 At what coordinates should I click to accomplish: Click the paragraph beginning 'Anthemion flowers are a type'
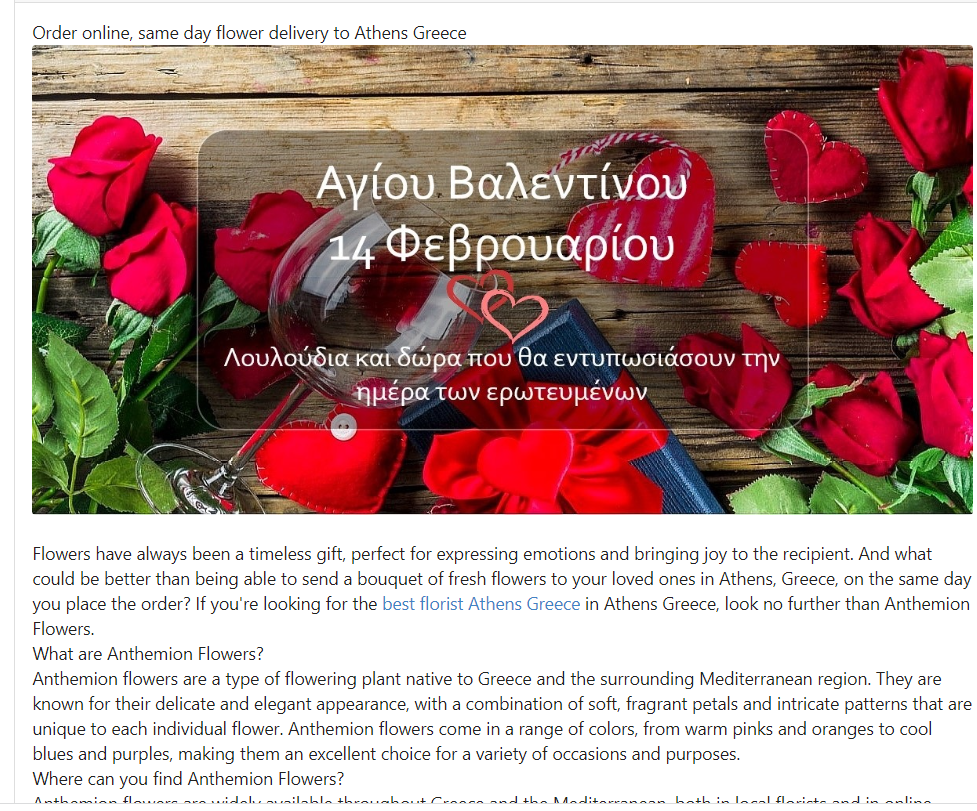[502, 716]
